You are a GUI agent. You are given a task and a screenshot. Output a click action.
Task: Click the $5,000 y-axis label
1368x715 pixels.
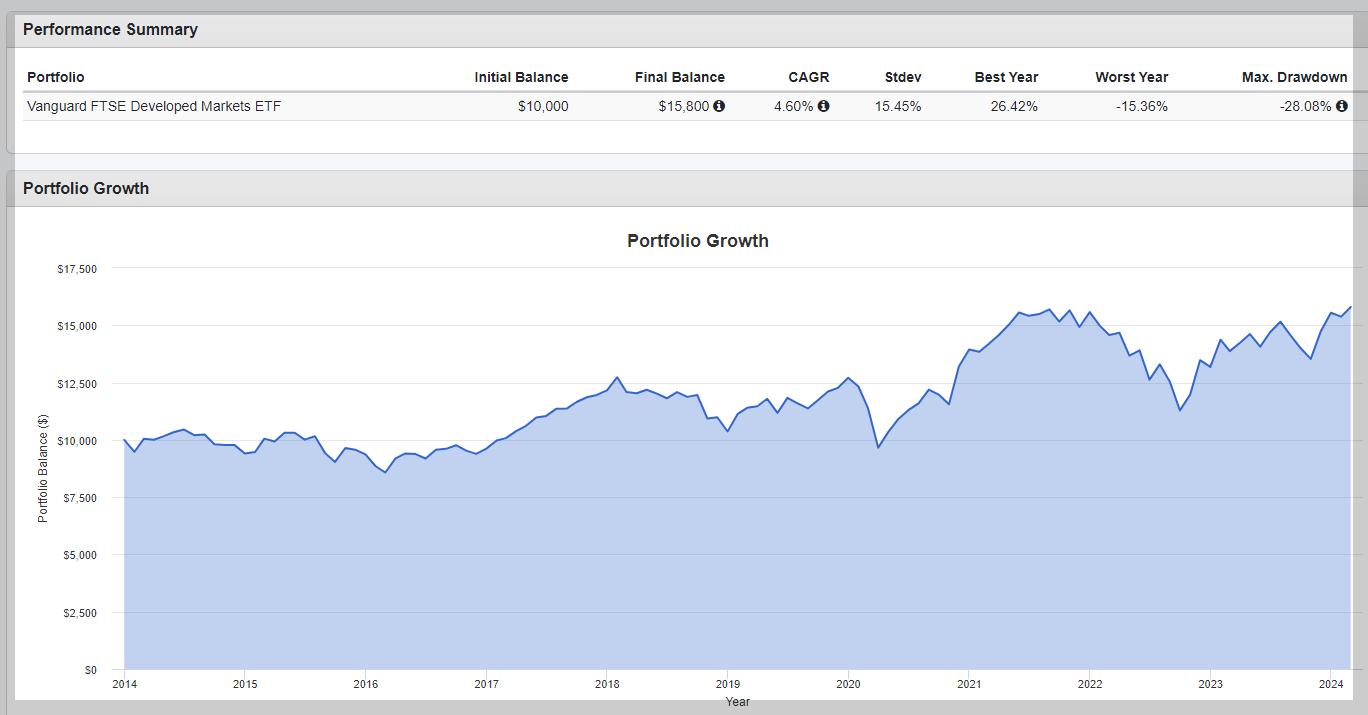click(80, 555)
